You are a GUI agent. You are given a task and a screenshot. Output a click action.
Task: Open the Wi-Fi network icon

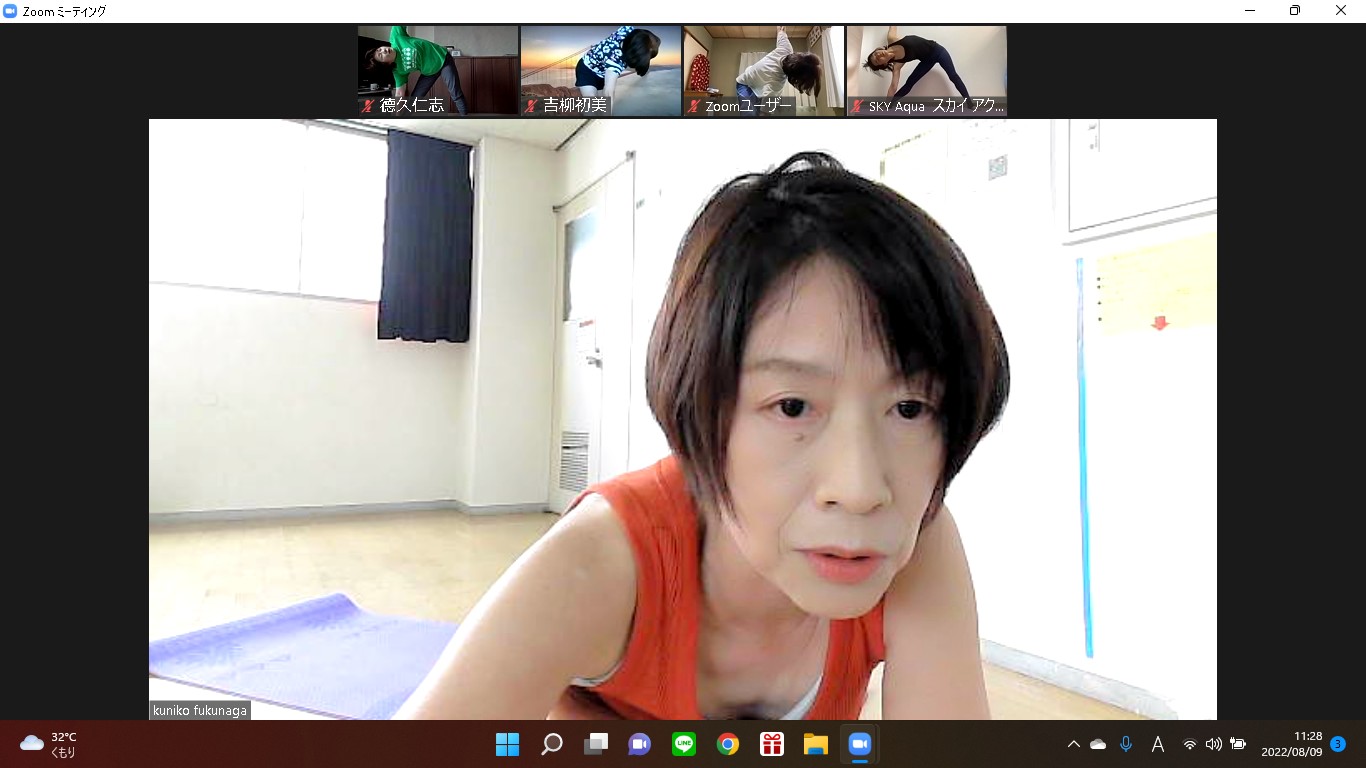(1190, 744)
